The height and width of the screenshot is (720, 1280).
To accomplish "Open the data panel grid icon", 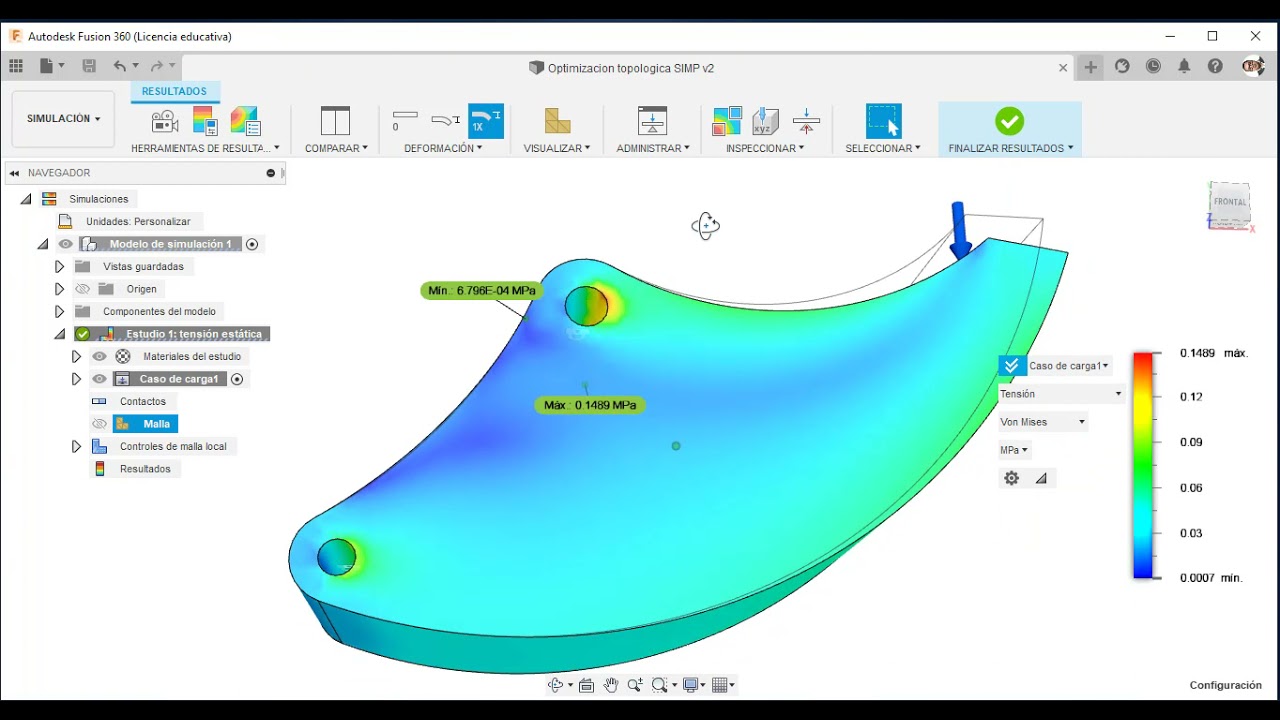I will (16, 66).
